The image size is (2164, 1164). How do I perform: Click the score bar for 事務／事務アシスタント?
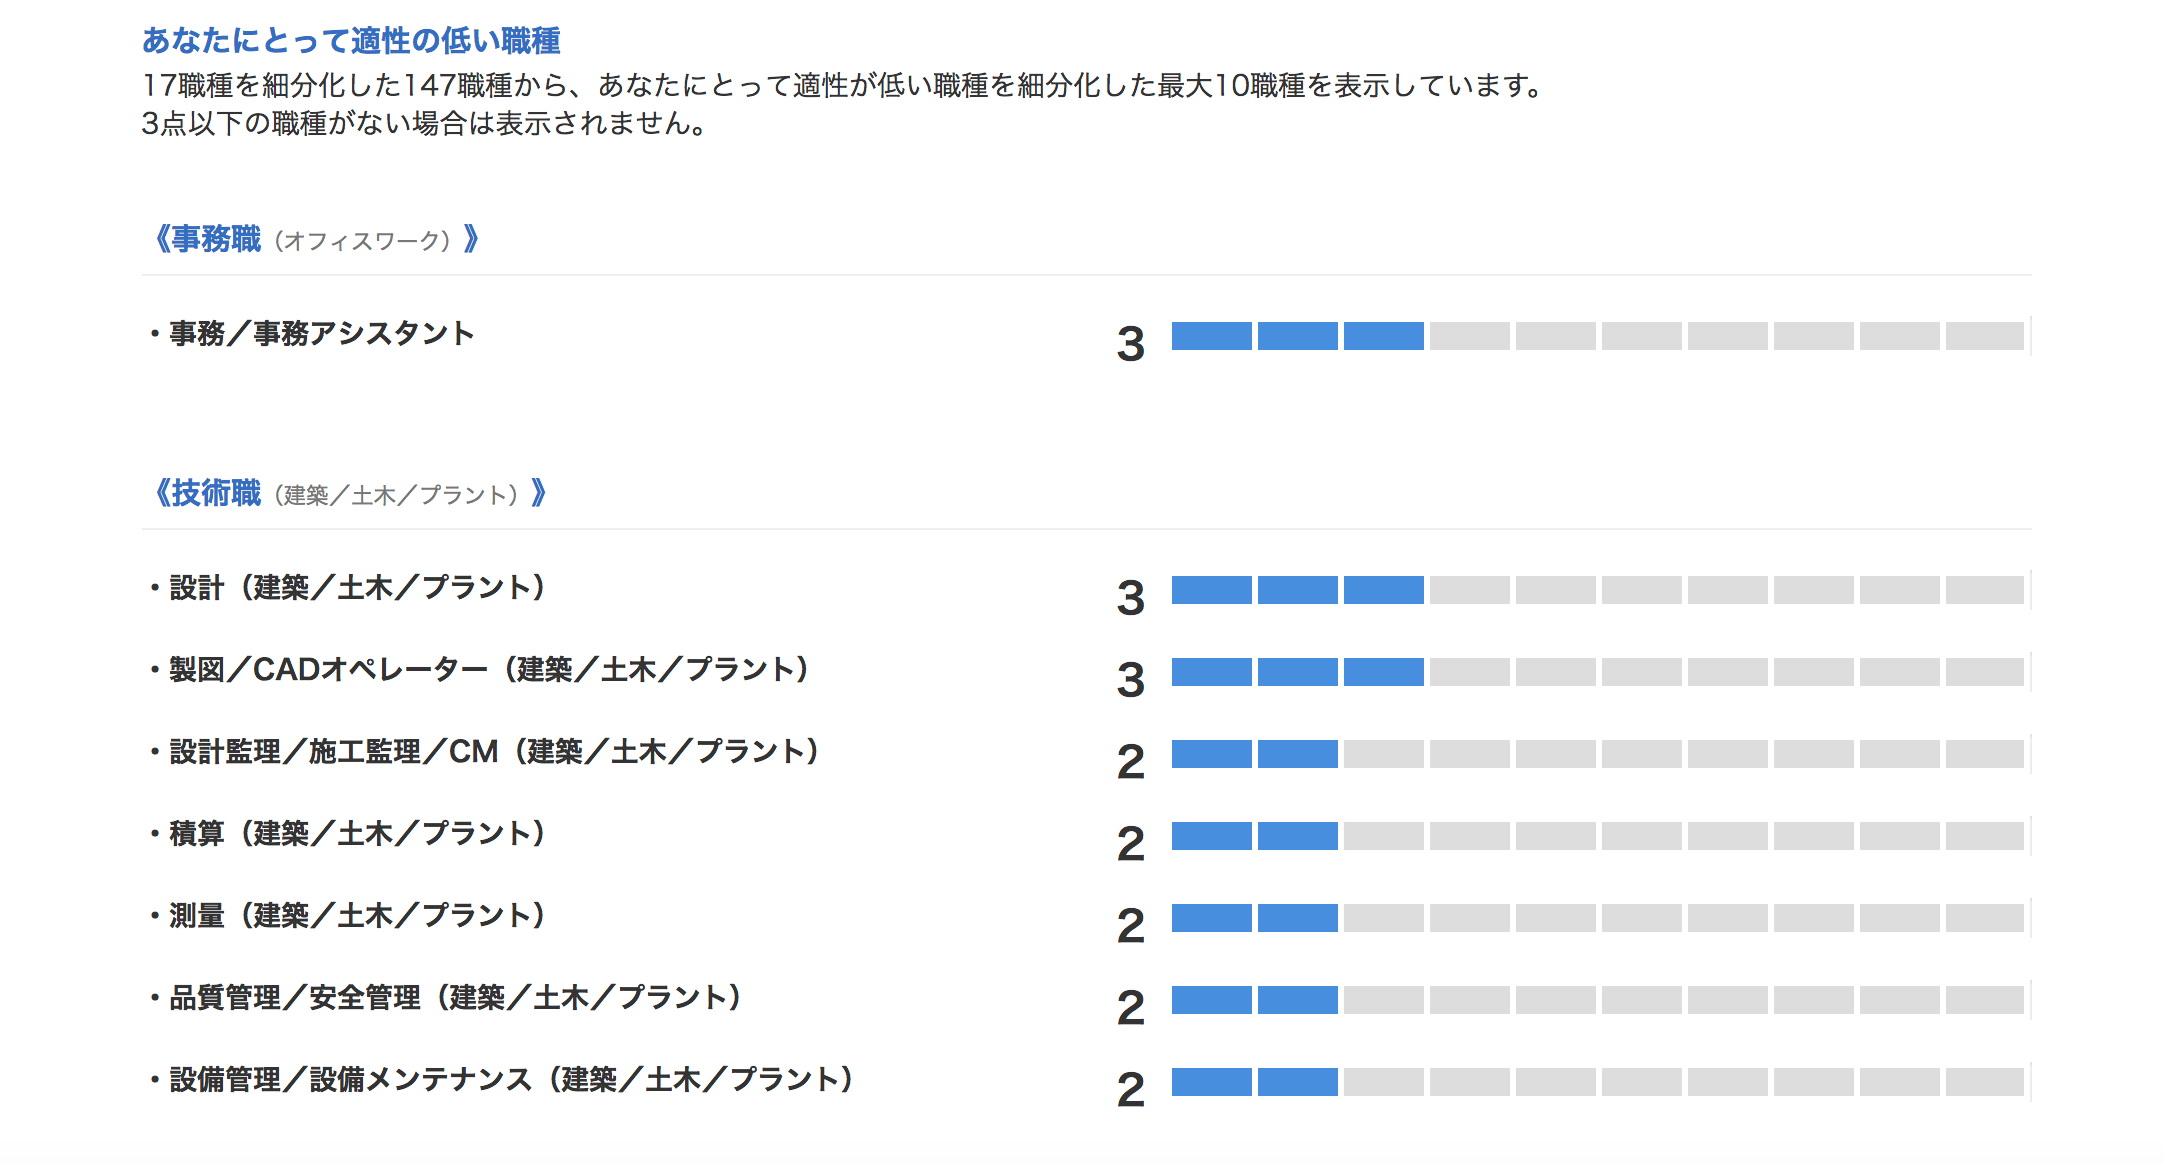click(1598, 336)
